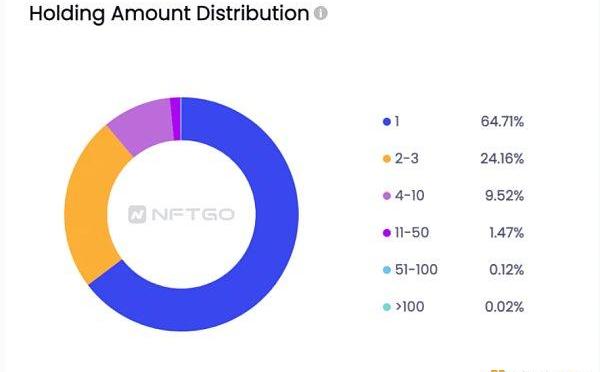Click the Holding Amount Distribution title
The image size is (600, 372).
169,14
